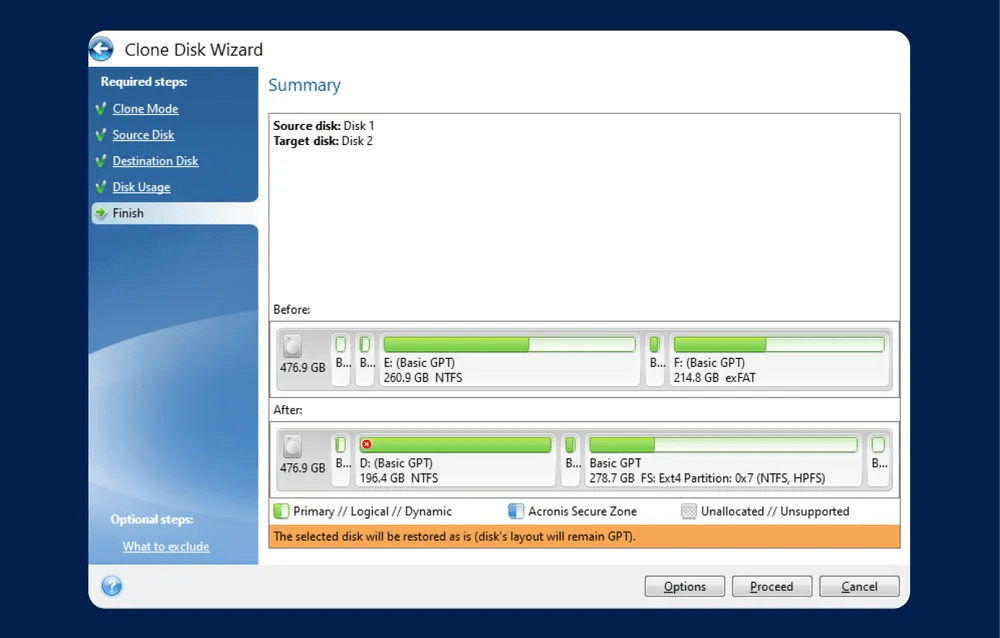
Task: Open the Disk Usage step
Action: (141, 187)
